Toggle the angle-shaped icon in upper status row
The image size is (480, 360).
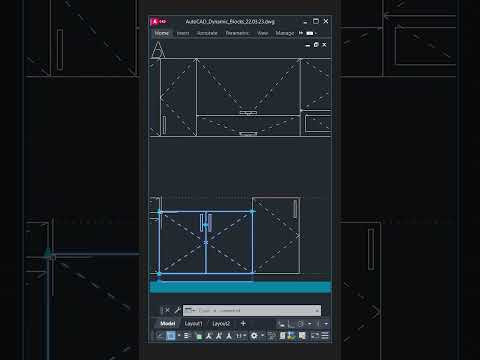291,324
